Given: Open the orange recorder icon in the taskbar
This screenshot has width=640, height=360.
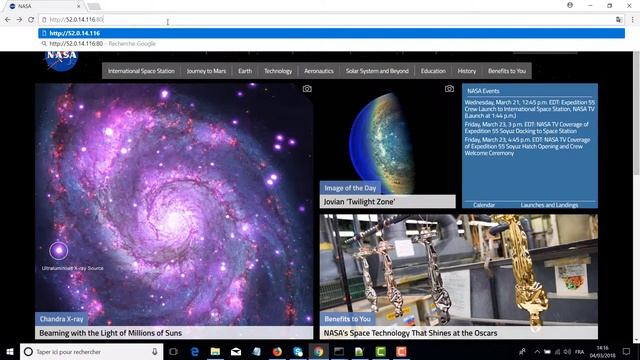Looking at the screenshot, I should pos(401,351).
